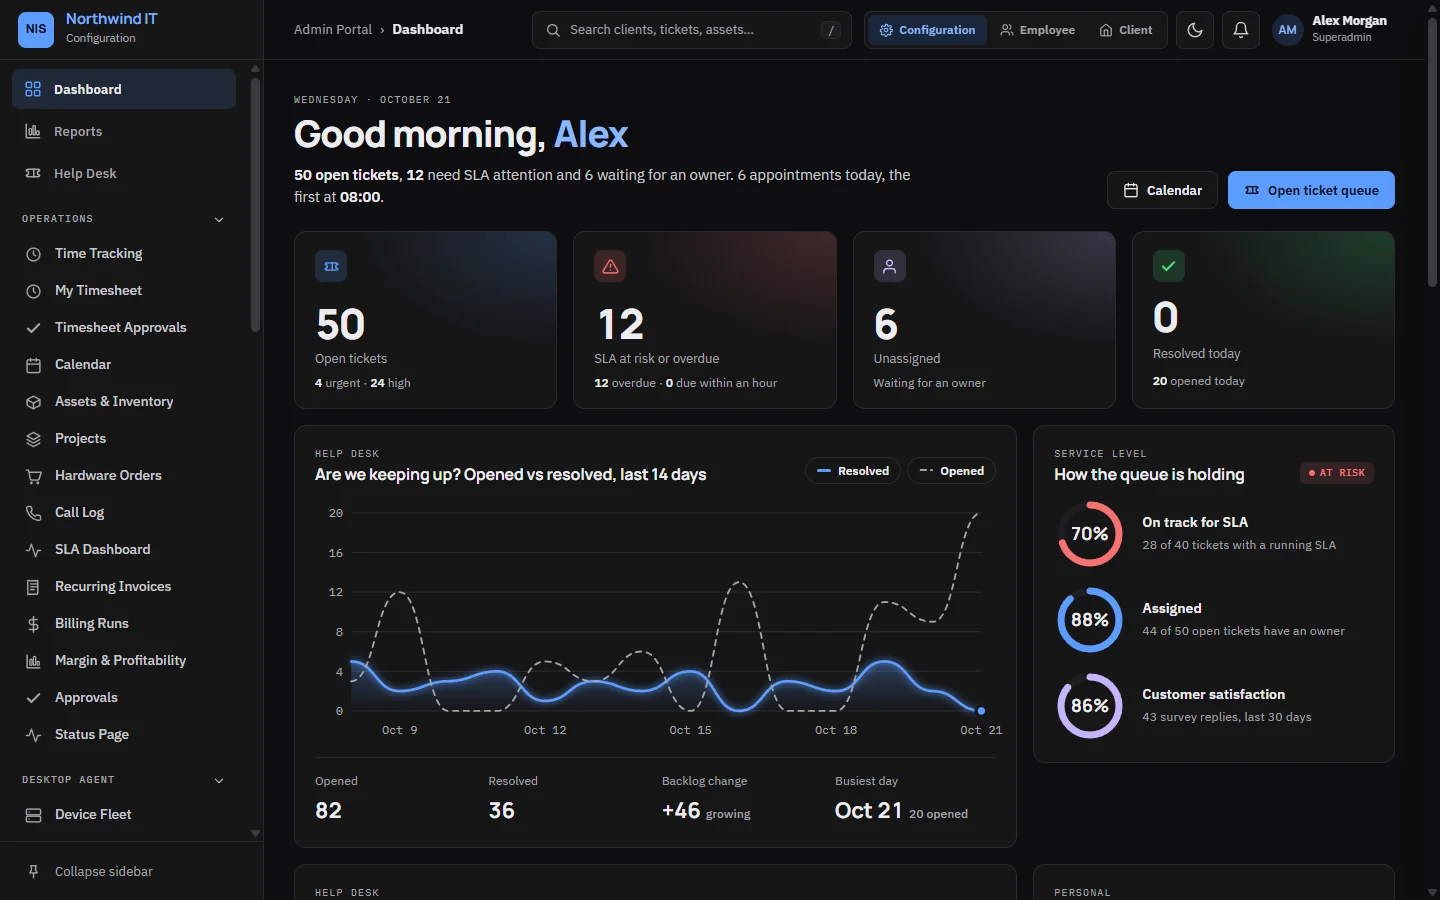The image size is (1440, 900).
Task: Click the person icon on Unassigned card
Action: (x=889, y=266)
